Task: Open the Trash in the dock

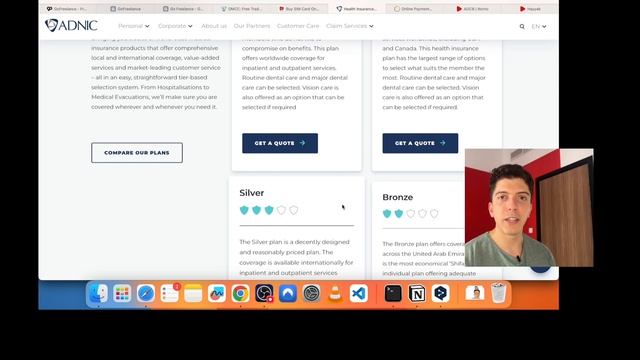Action: pos(498,293)
